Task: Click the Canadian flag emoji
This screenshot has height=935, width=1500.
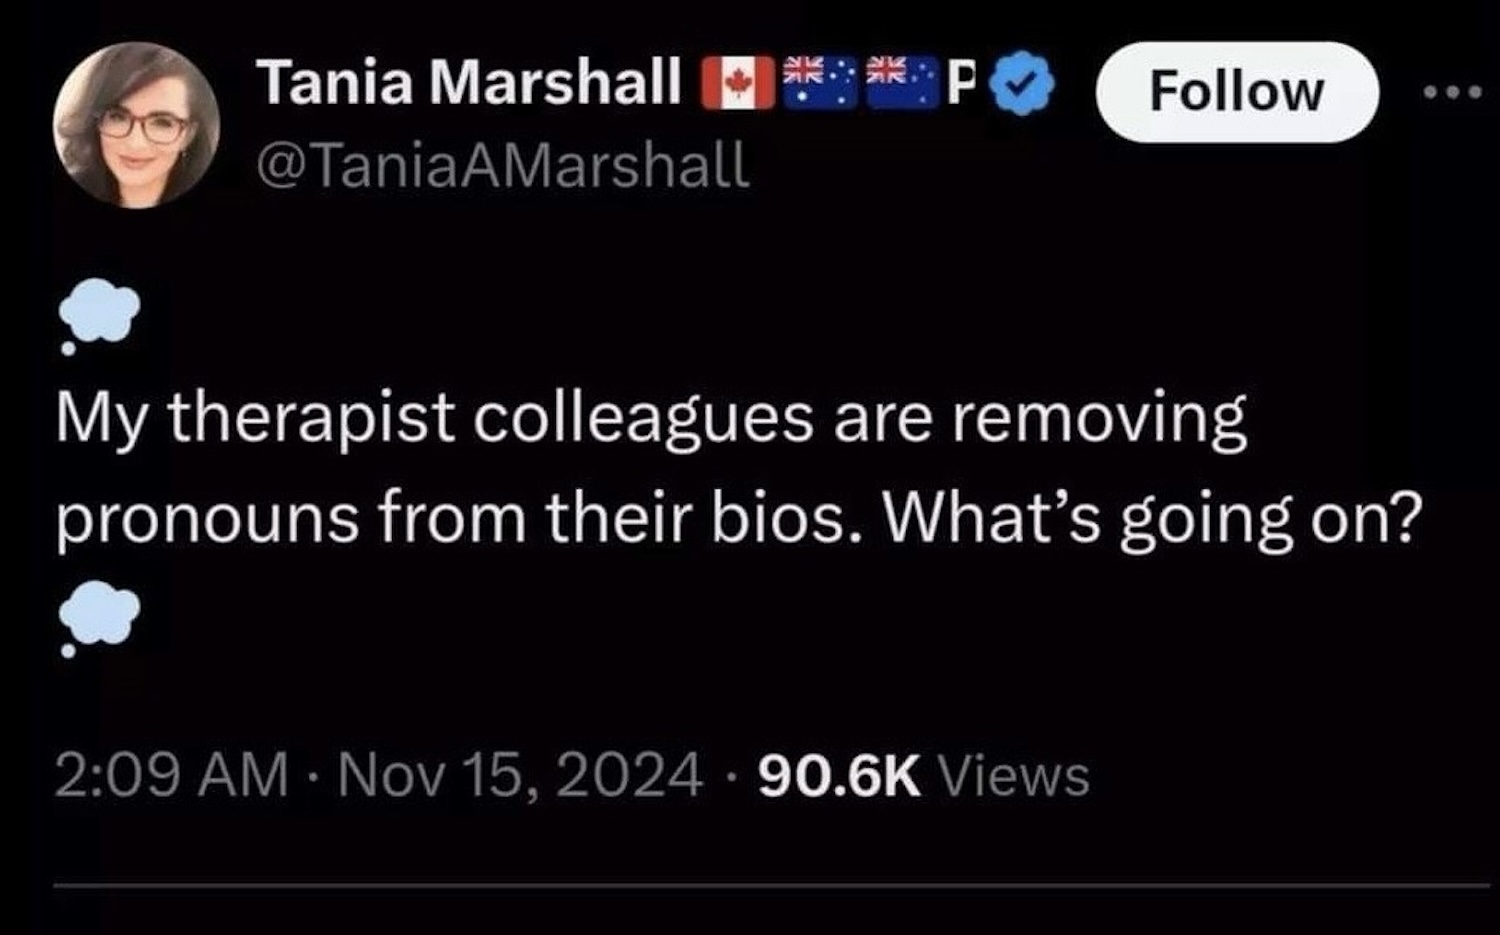Action: click(738, 83)
